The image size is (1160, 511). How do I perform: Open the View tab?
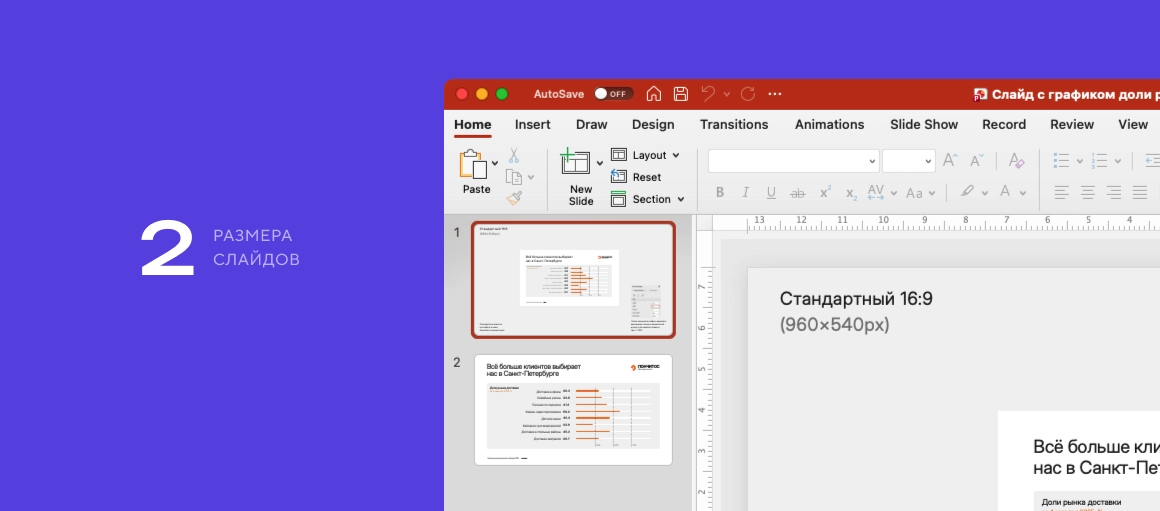click(x=1133, y=124)
